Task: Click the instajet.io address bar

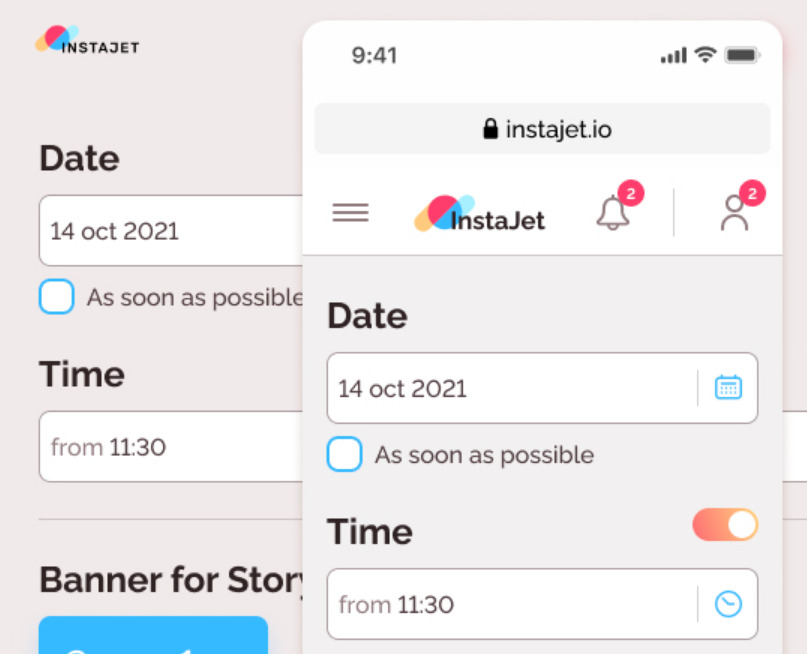Action: pos(543,129)
